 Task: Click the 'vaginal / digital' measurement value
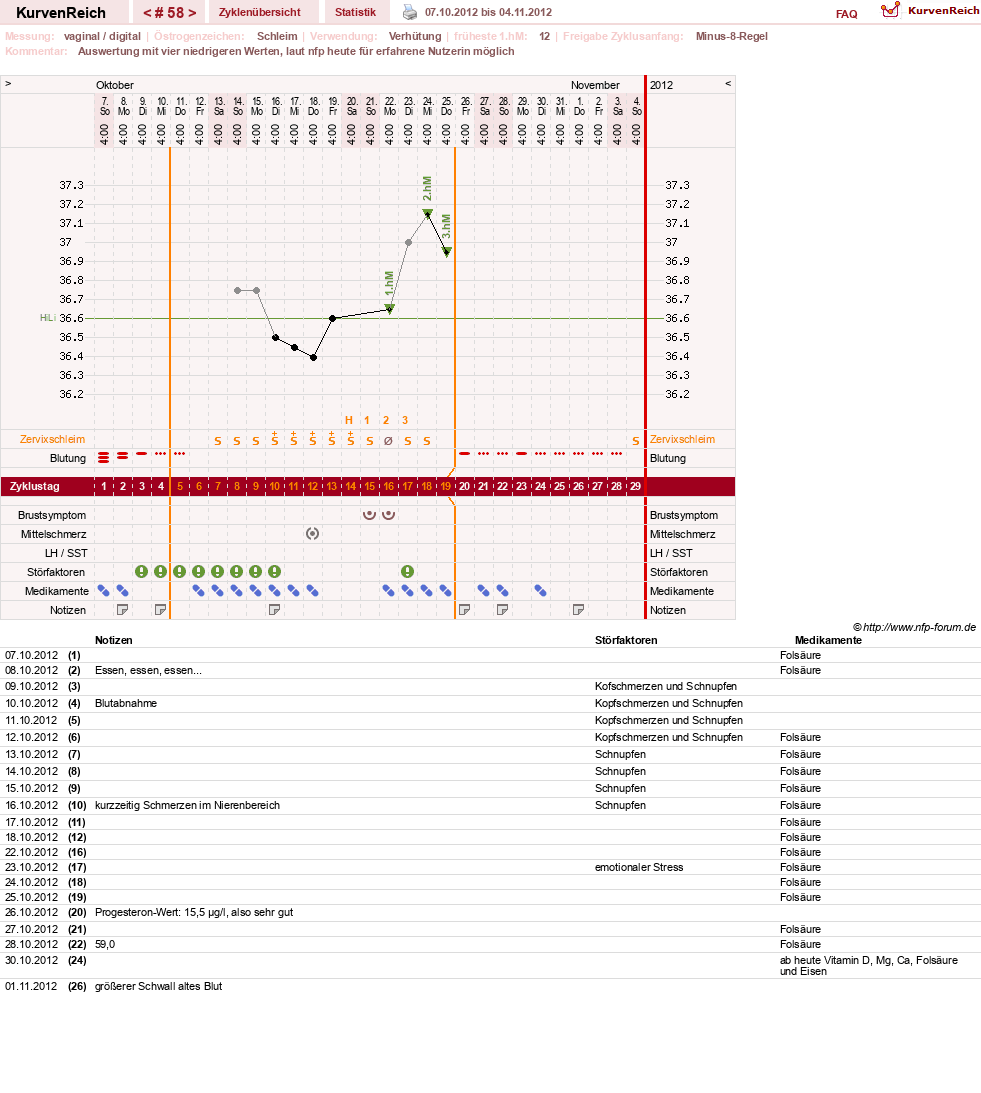102,36
